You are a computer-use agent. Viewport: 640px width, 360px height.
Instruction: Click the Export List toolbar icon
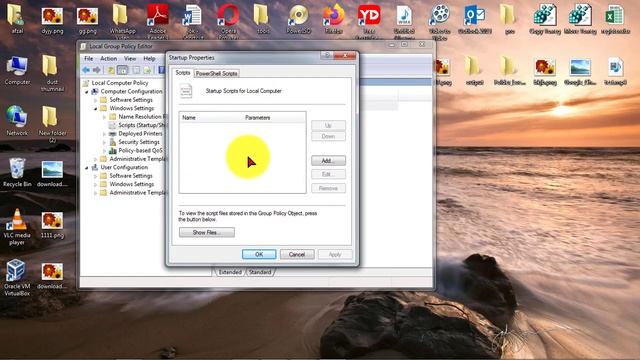[147, 70]
